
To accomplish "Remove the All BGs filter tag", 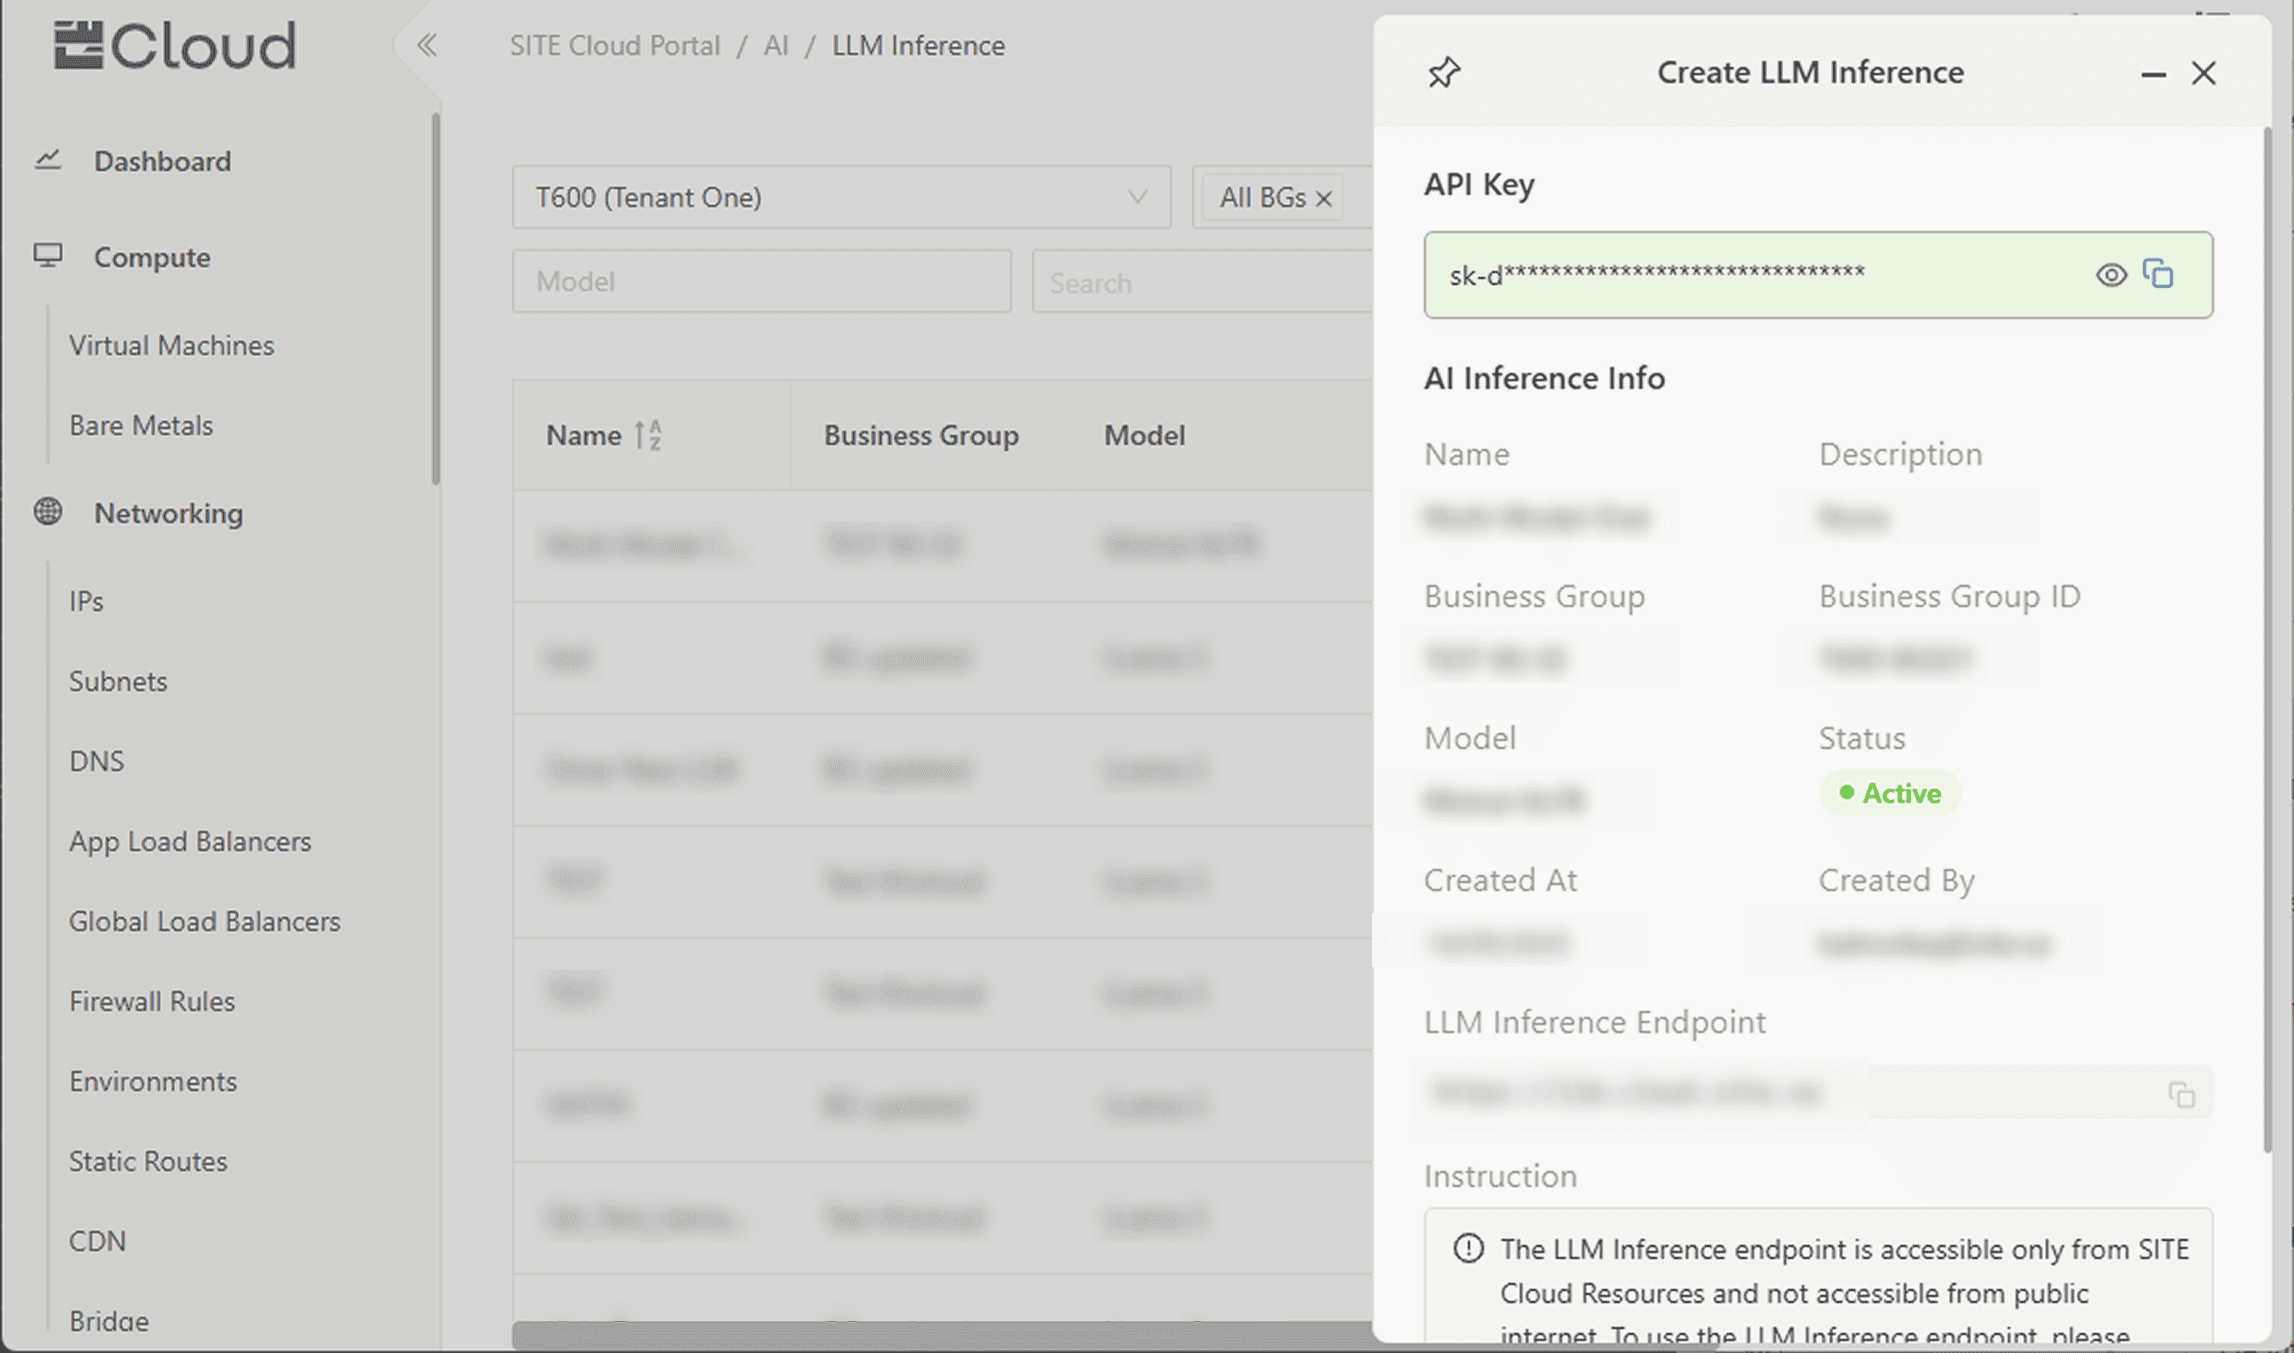I will click(x=1324, y=199).
